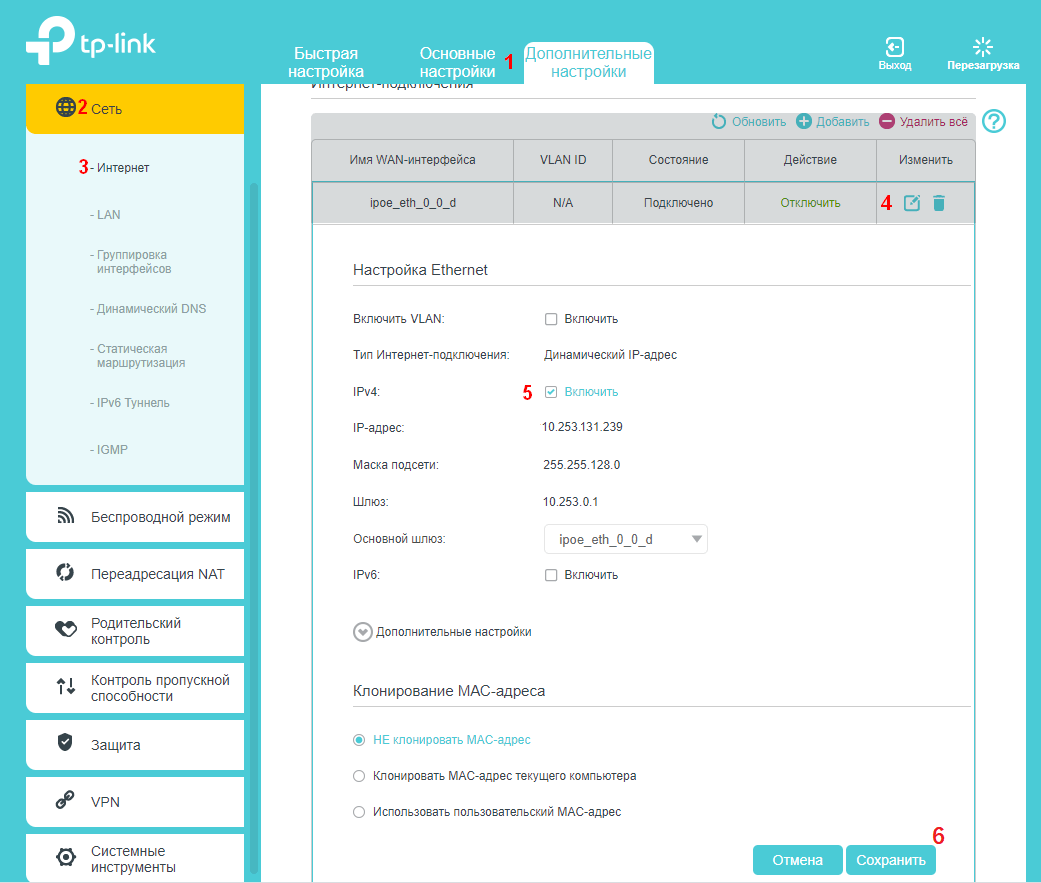Screen dimensions: 1041x883
Task: Select Клонировать MAC-адрес текущего компьютера option
Action: point(359,776)
